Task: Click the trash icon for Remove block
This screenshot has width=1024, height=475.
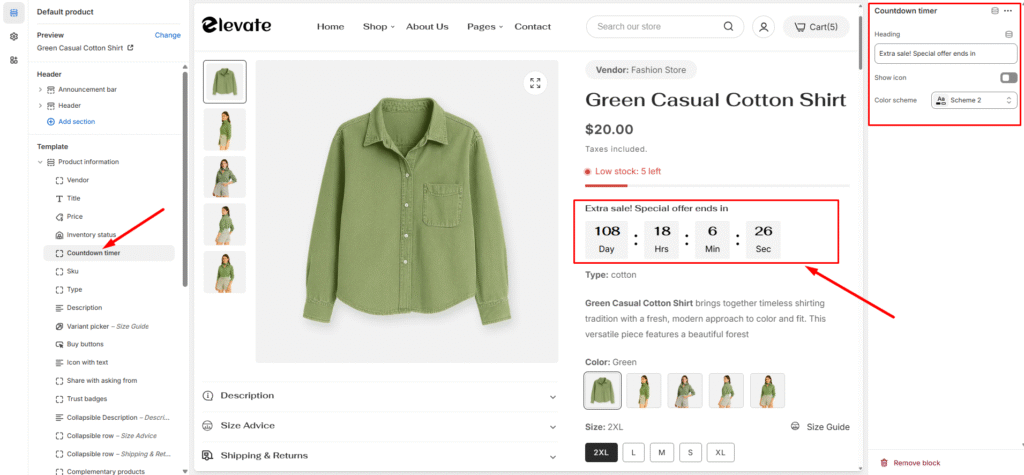Action: point(884,463)
